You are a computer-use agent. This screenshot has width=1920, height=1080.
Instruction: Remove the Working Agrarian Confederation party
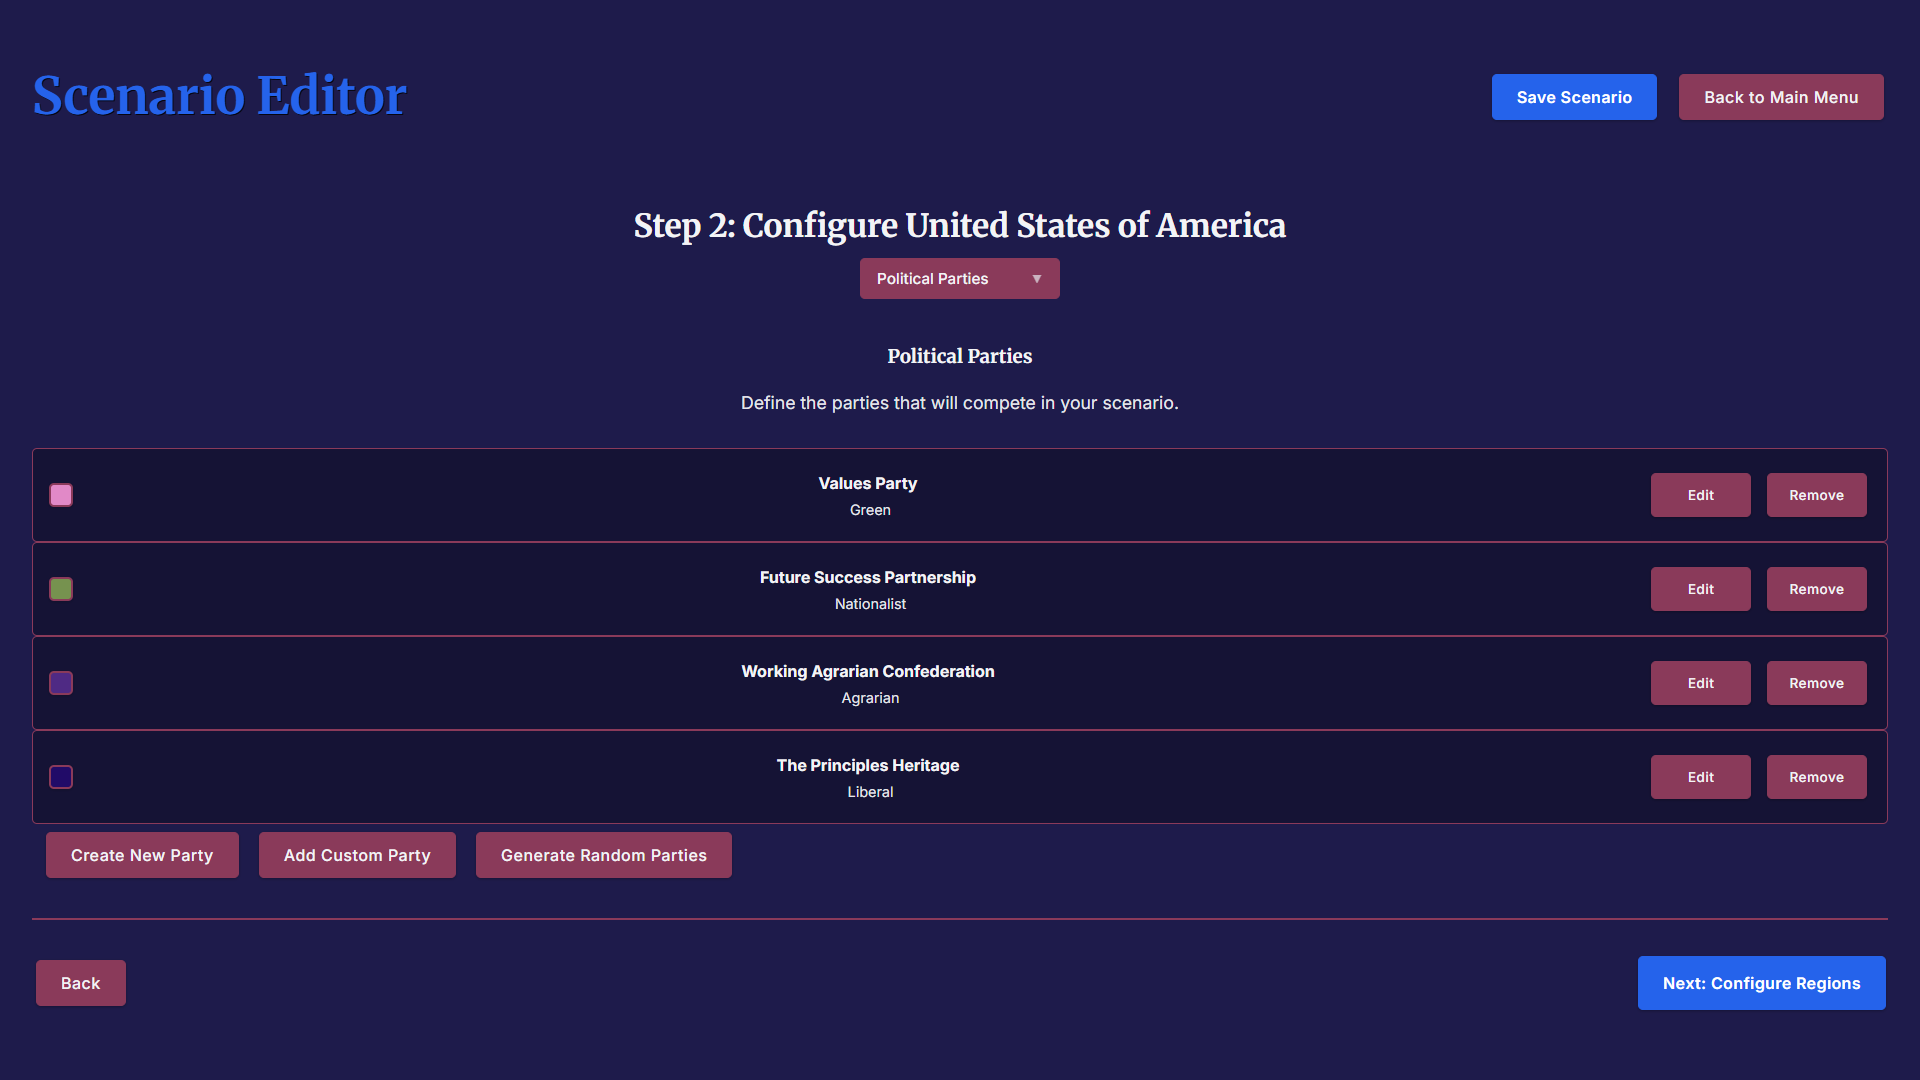1816,683
